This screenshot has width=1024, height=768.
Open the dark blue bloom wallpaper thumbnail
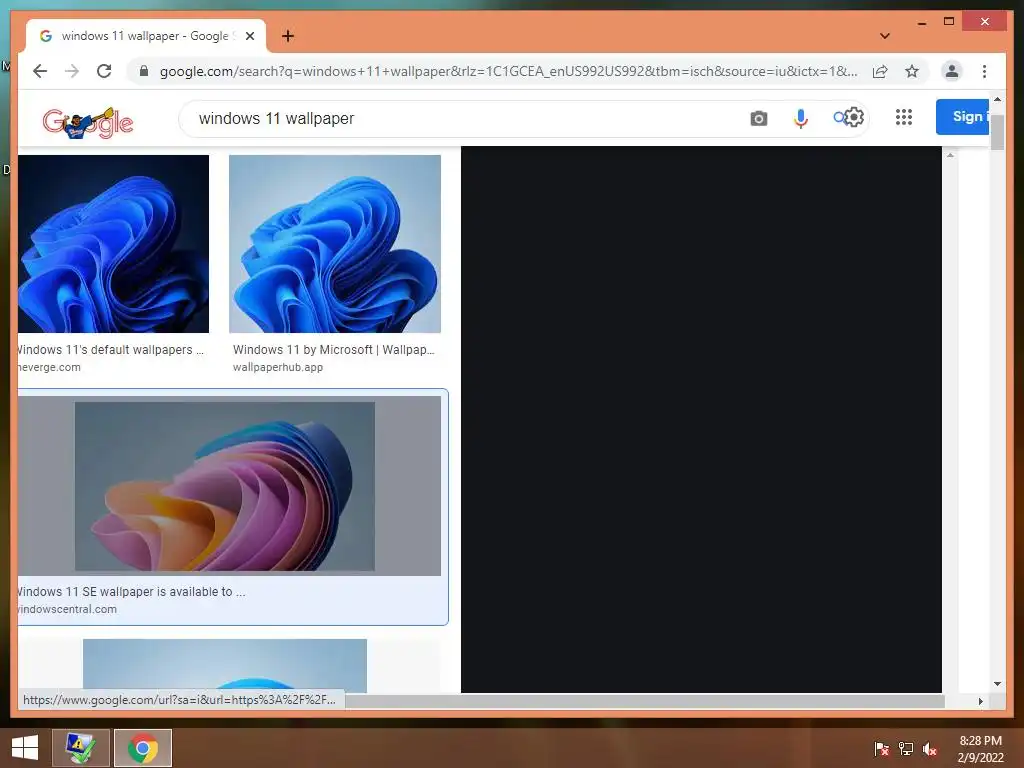[x=114, y=244]
